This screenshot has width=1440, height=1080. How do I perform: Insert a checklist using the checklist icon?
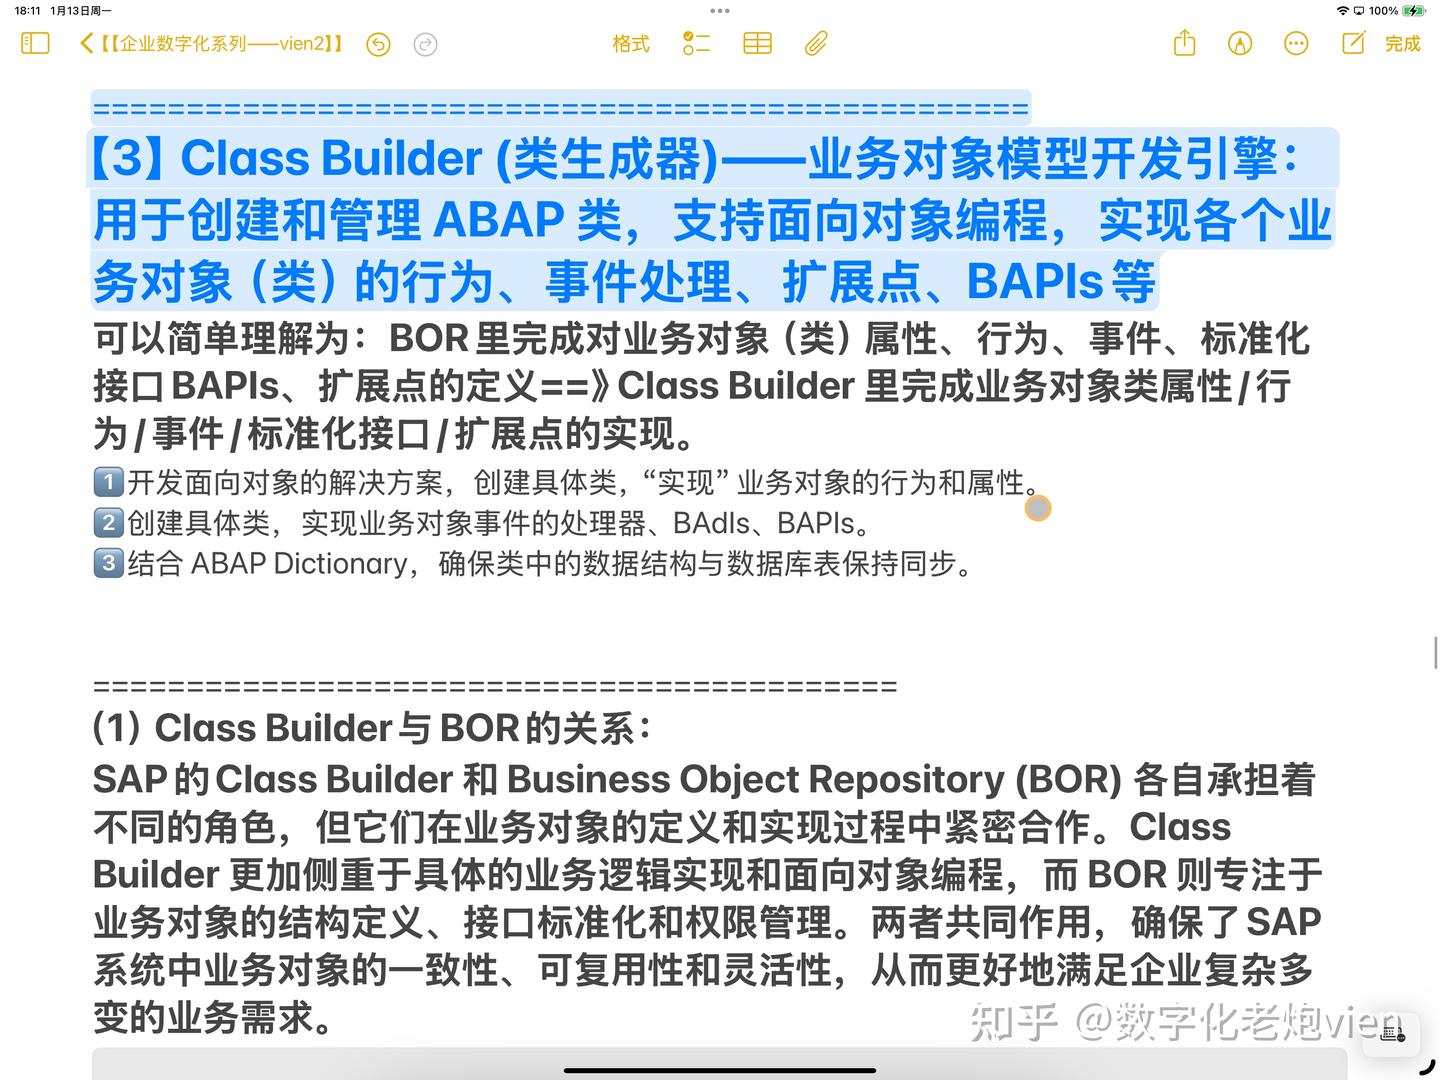click(695, 44)
